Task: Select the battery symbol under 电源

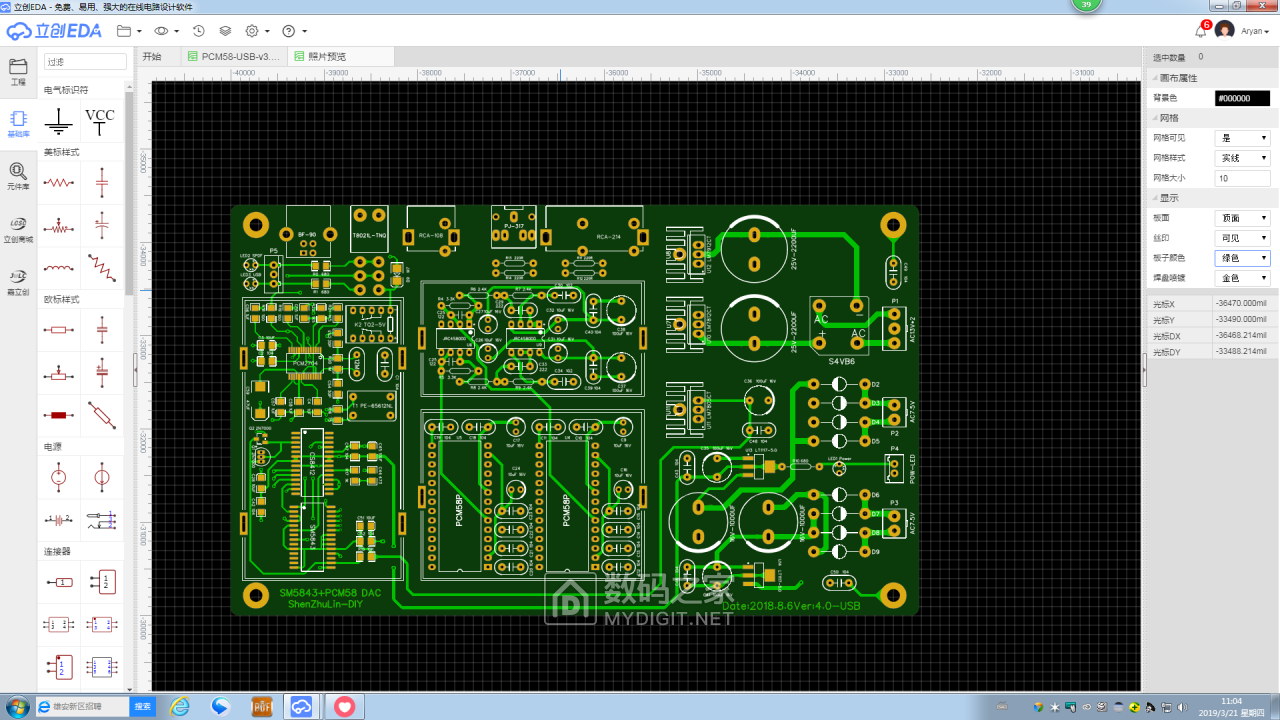Action: [x=60, y=520]
